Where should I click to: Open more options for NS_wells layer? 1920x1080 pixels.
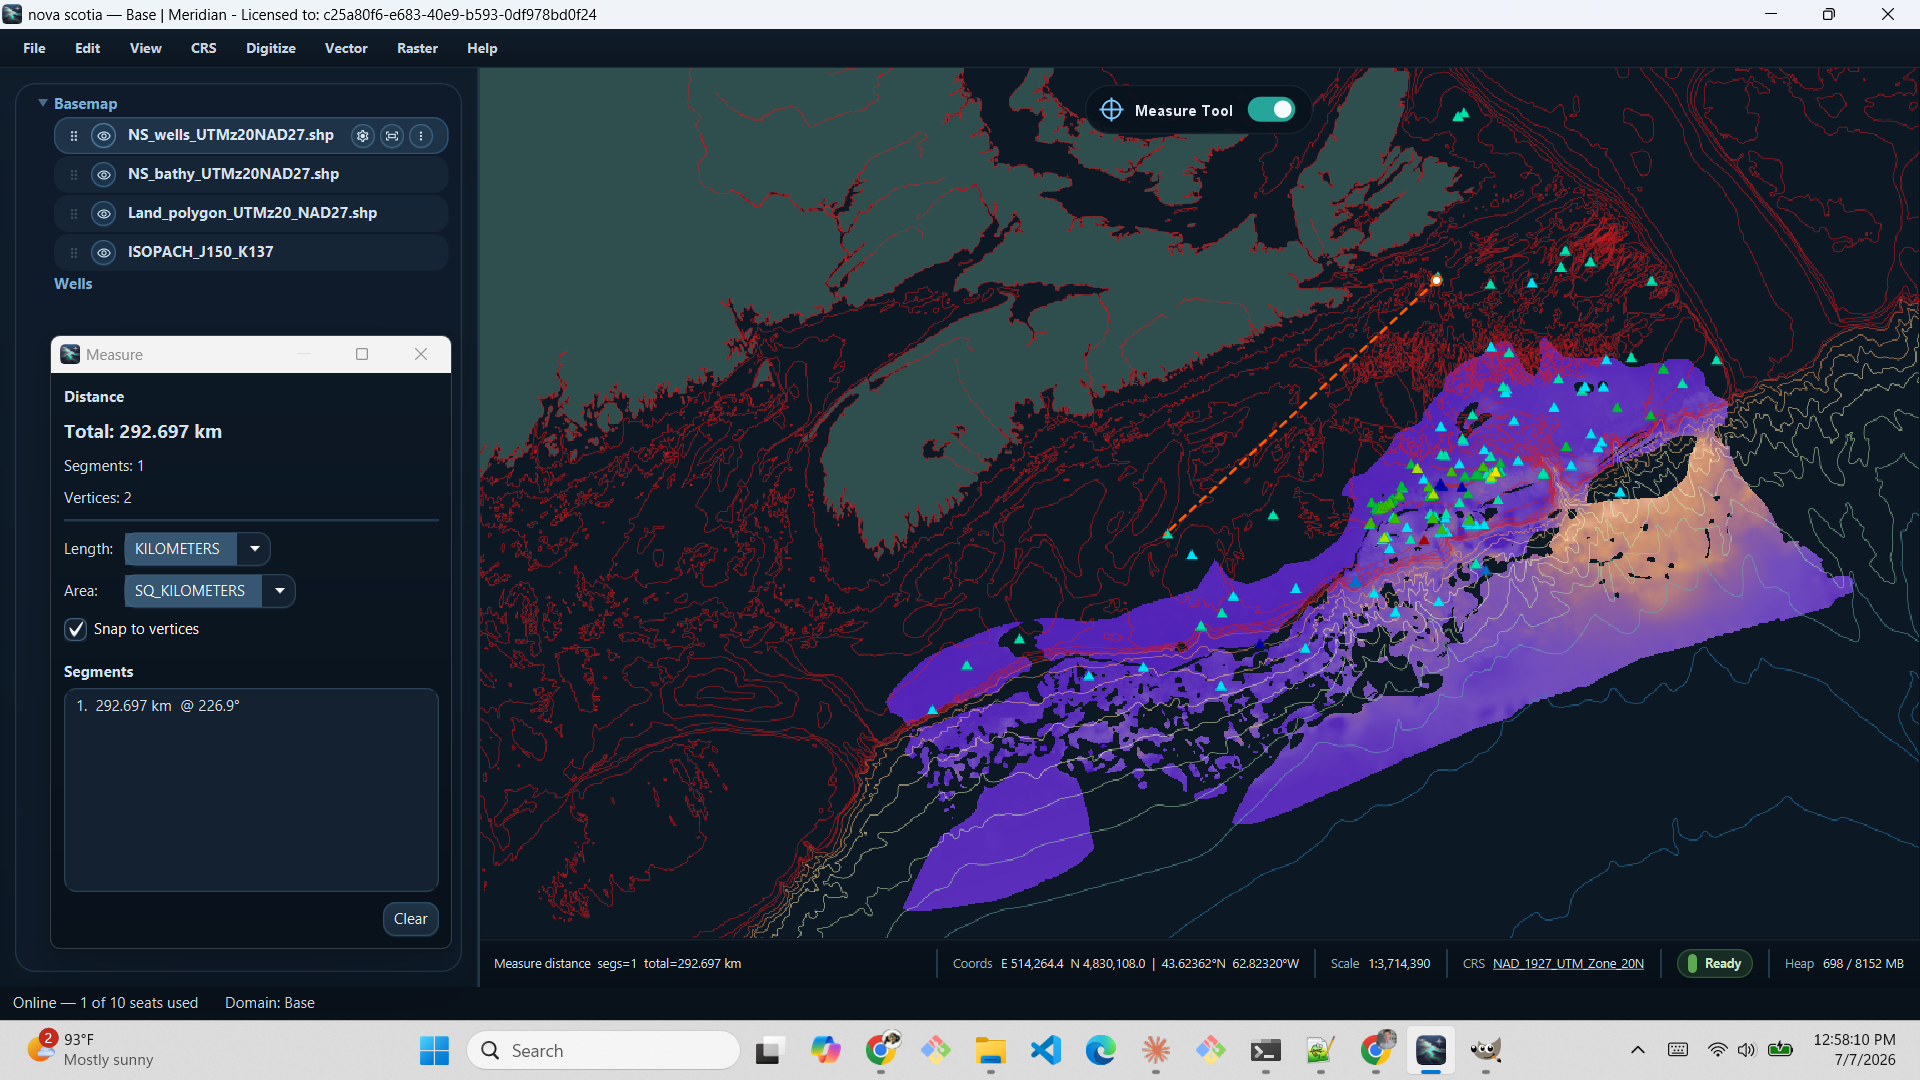click(x=421, y=136)
